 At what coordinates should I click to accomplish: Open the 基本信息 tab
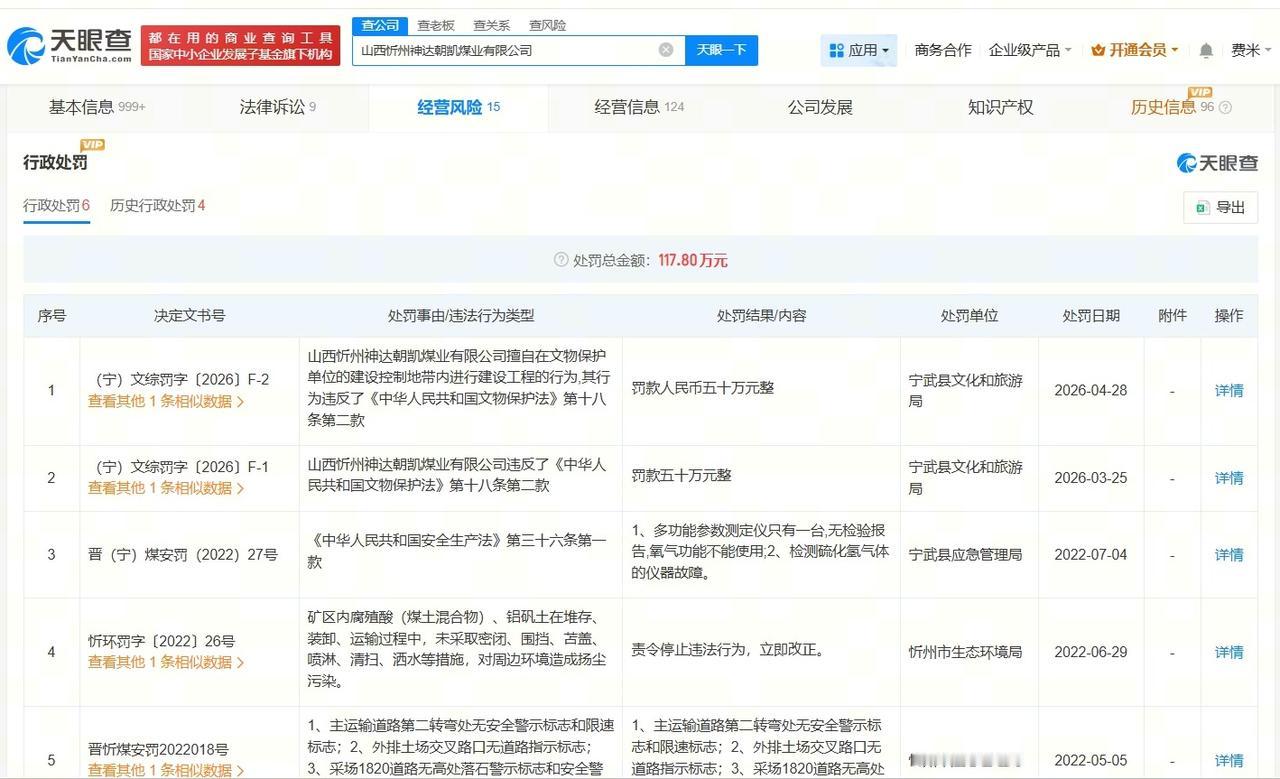pyautogui.click(x=97, y=107)
